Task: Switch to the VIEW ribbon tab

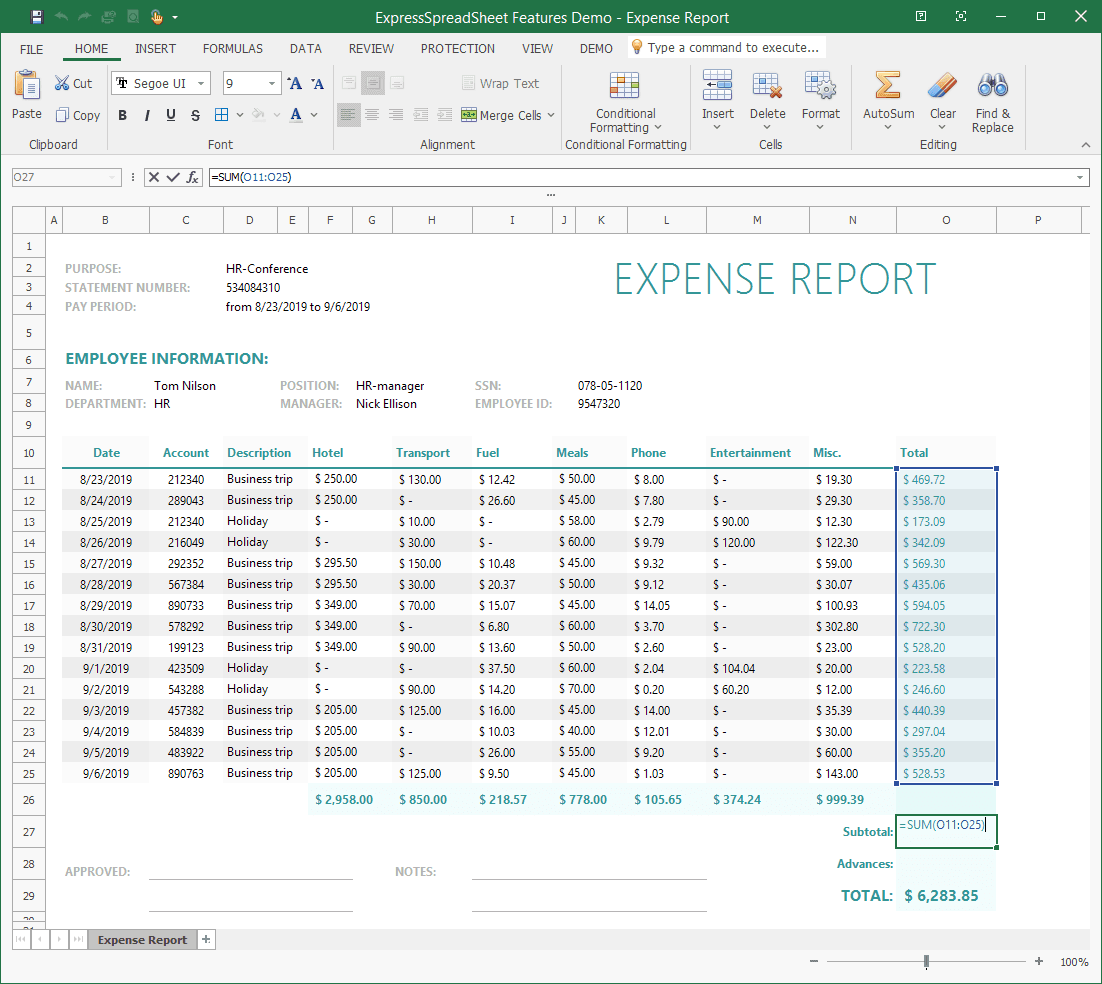Action: [537, 48]
